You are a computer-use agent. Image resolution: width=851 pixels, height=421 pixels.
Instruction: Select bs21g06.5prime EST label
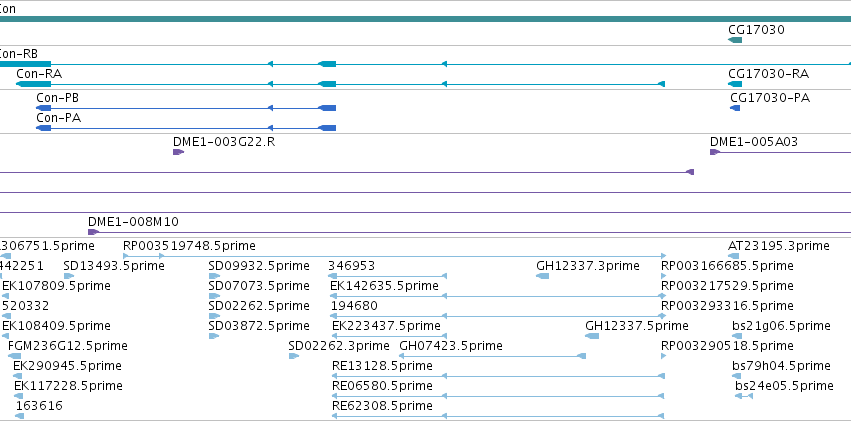782,326
